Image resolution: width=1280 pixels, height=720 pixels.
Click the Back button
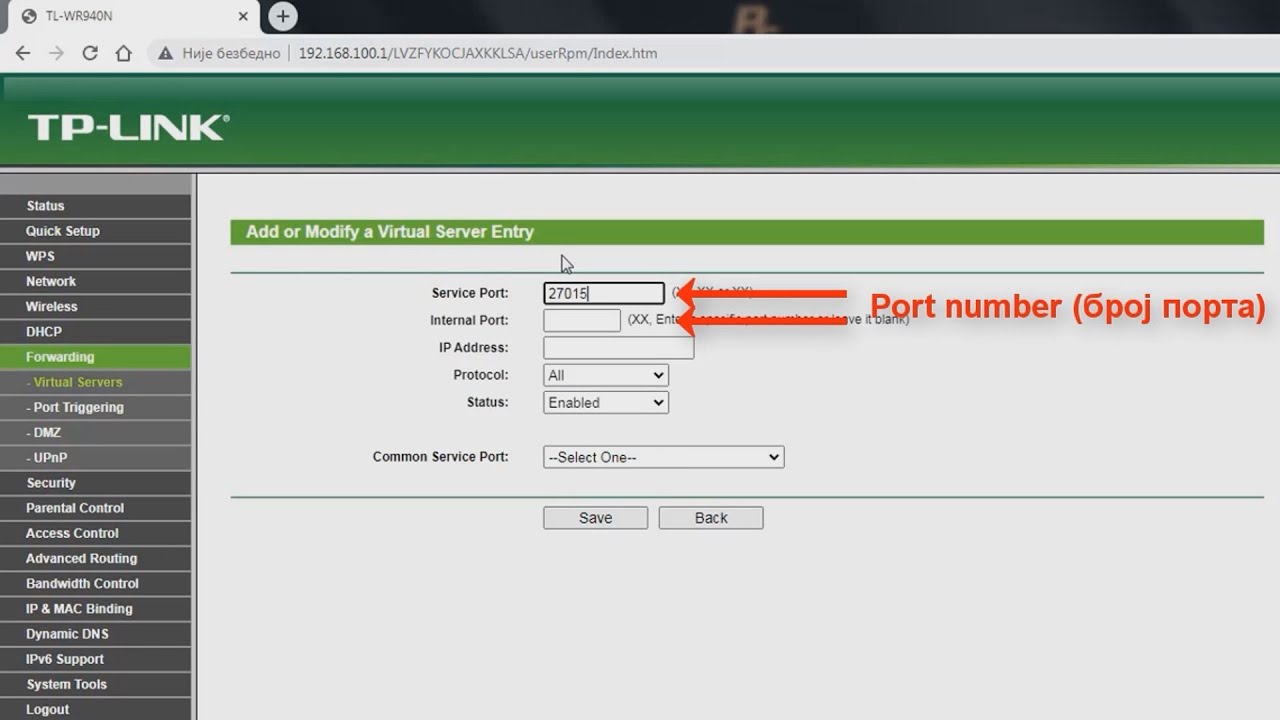point(711,518)
